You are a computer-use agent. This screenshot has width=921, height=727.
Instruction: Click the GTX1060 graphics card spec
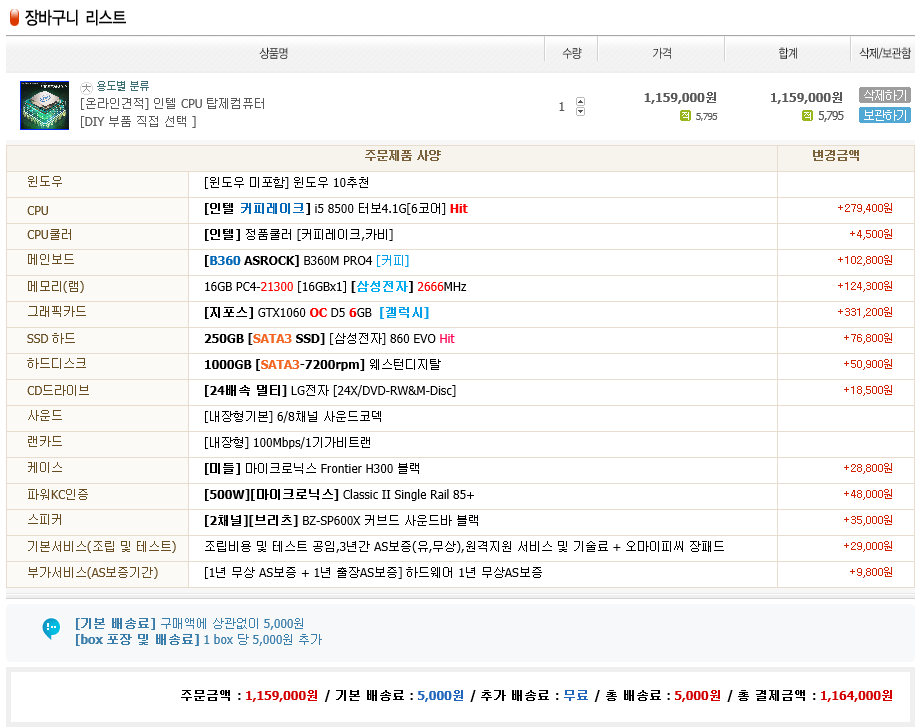click(x=317, y=312)
